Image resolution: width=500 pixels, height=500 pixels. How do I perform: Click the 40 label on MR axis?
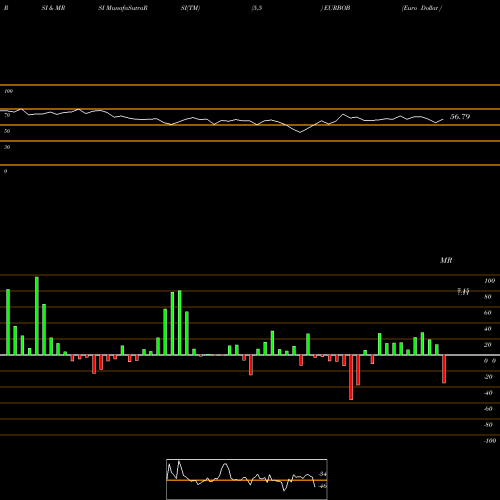click(x=488, y=329)
